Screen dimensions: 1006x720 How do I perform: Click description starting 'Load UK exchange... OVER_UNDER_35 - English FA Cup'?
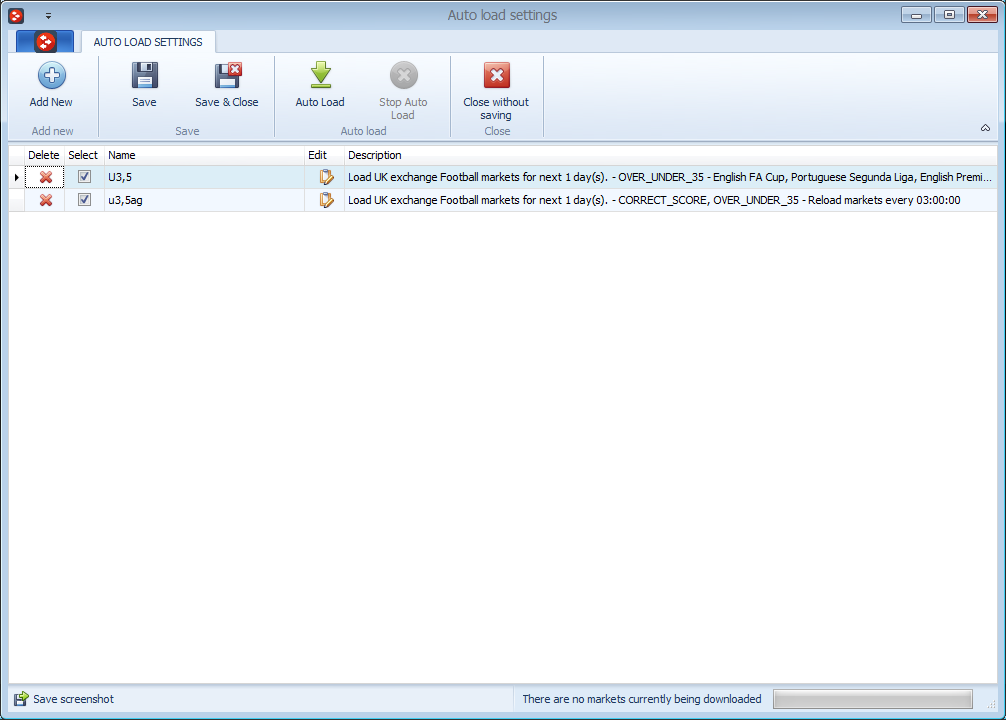670,177
